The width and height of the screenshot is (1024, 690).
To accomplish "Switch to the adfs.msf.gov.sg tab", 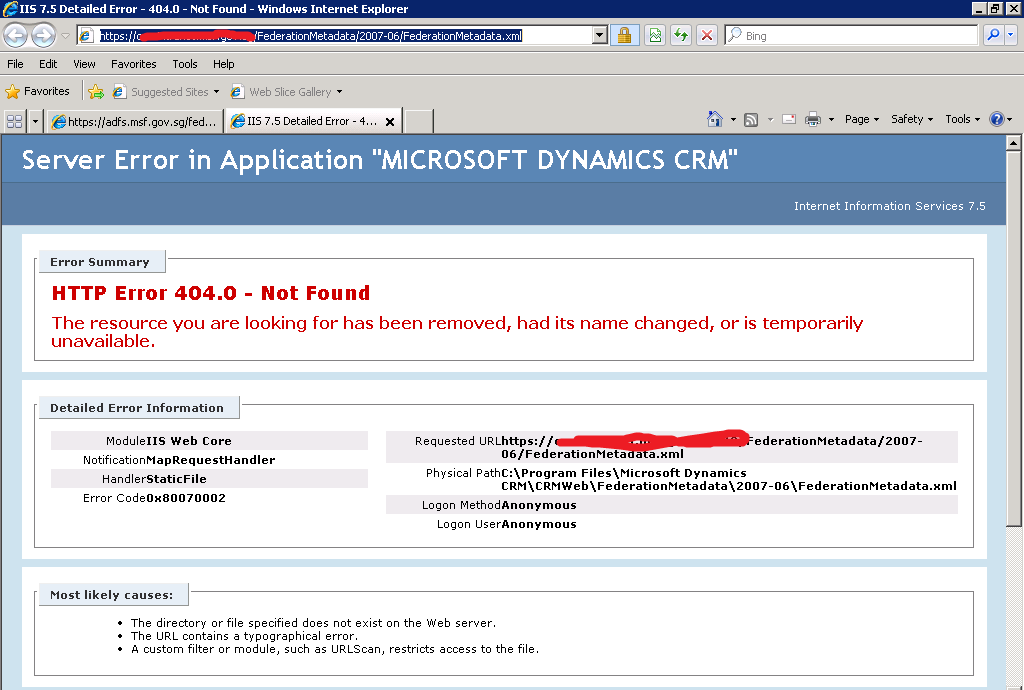I will click(134, 121).
